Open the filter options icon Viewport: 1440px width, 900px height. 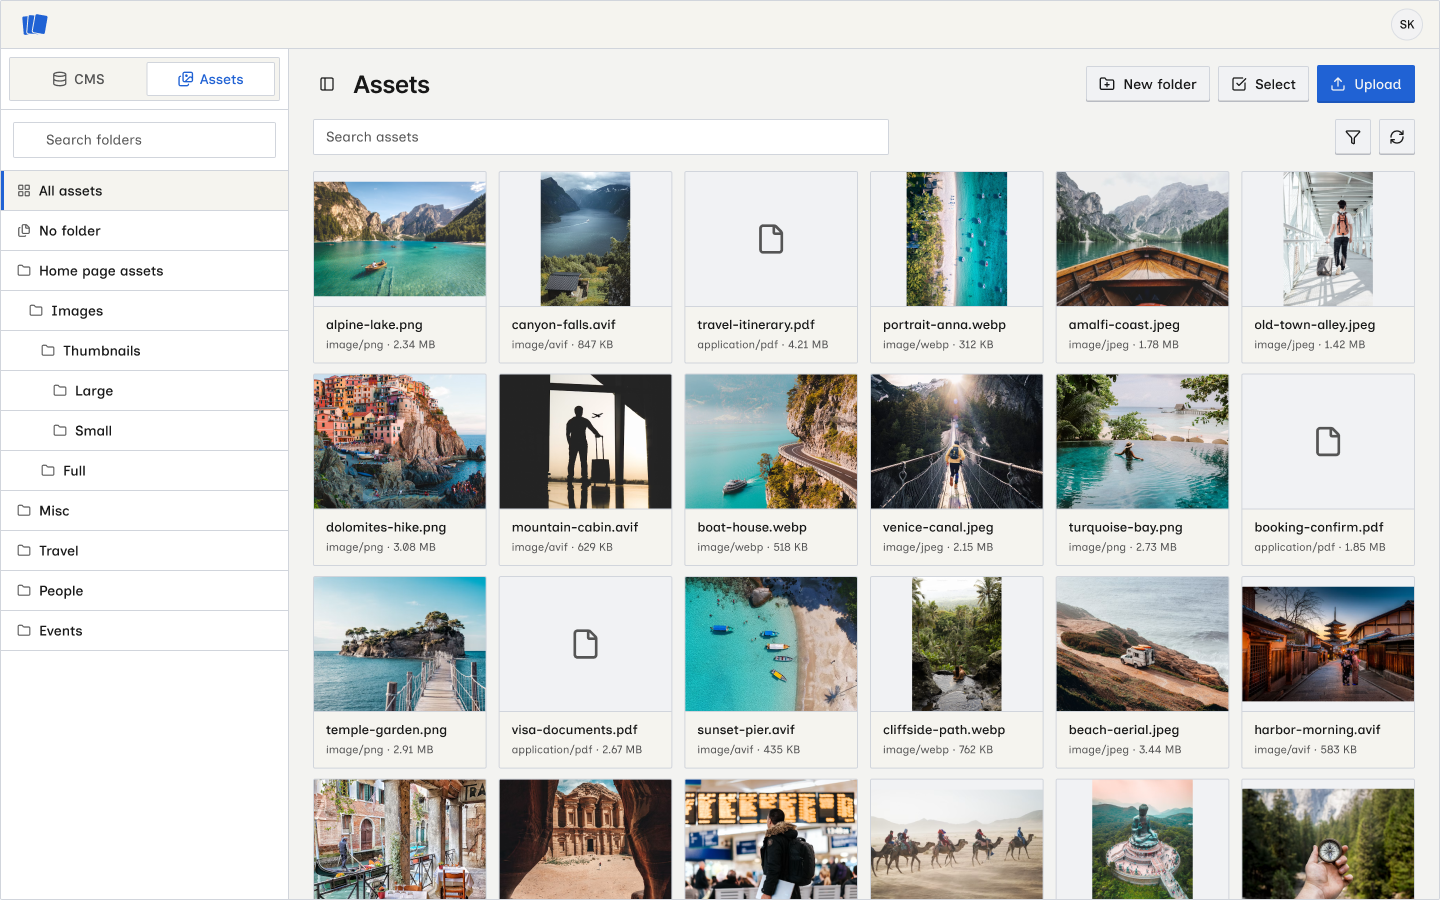tap(1353, 137)
